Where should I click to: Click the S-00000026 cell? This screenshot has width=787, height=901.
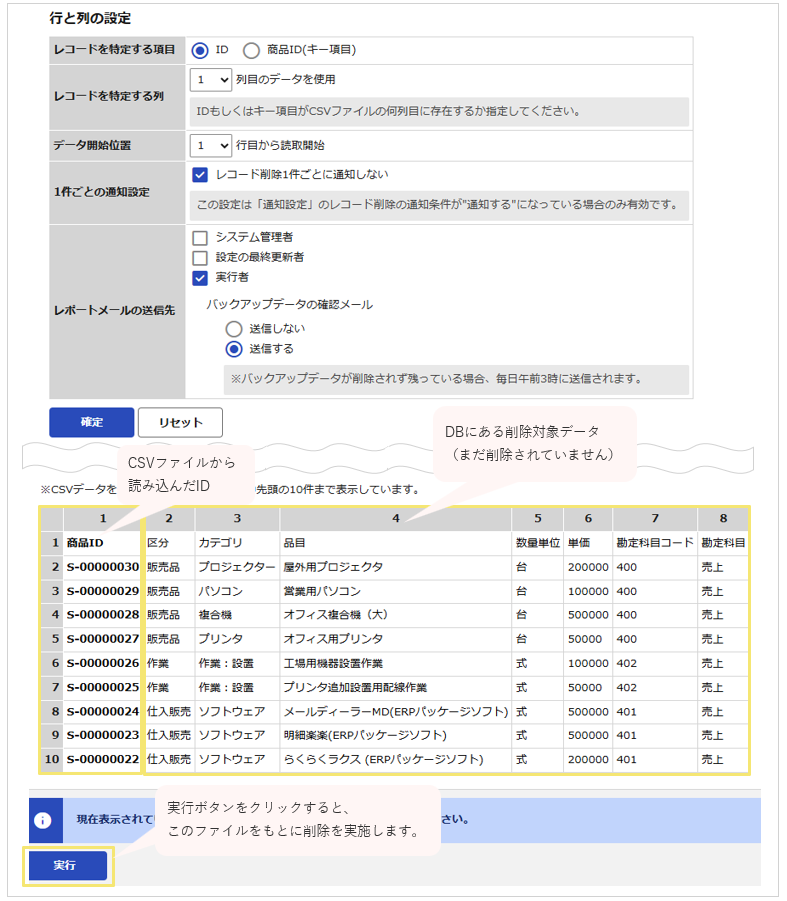pyautogui.click(x=102, y=664)
